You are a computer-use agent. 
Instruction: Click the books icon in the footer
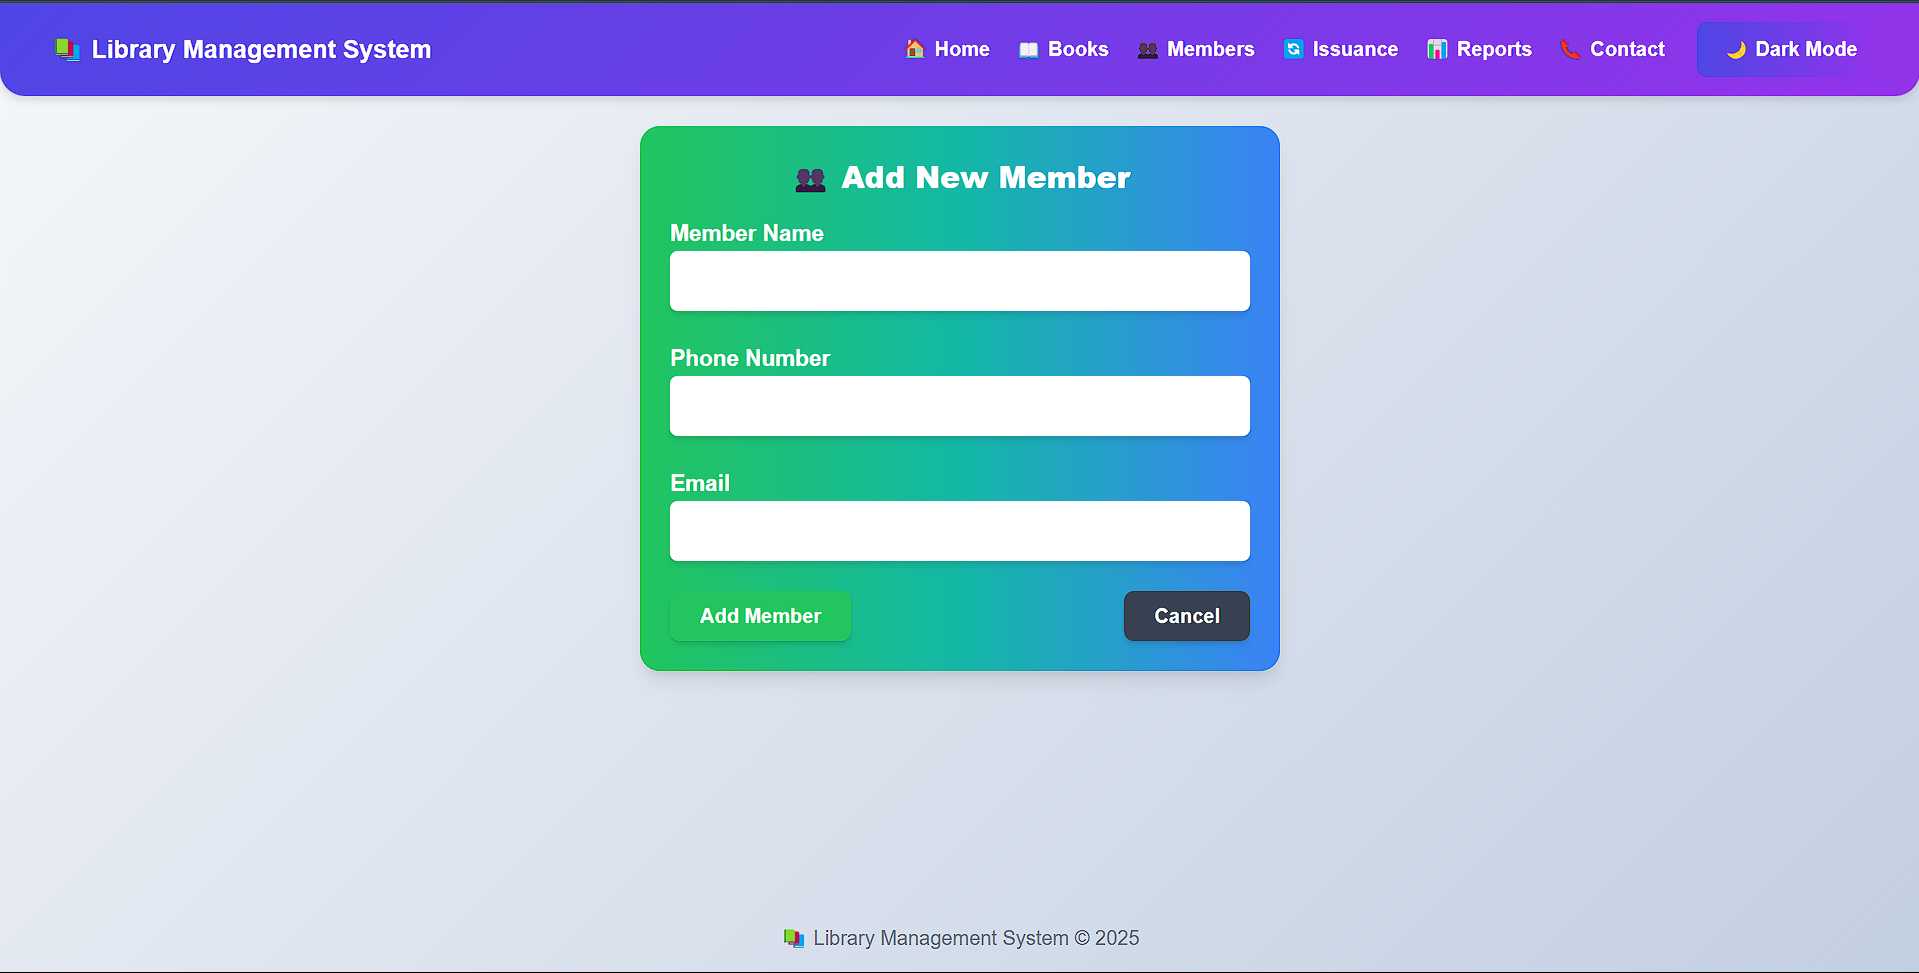click(x=794, y=938)
